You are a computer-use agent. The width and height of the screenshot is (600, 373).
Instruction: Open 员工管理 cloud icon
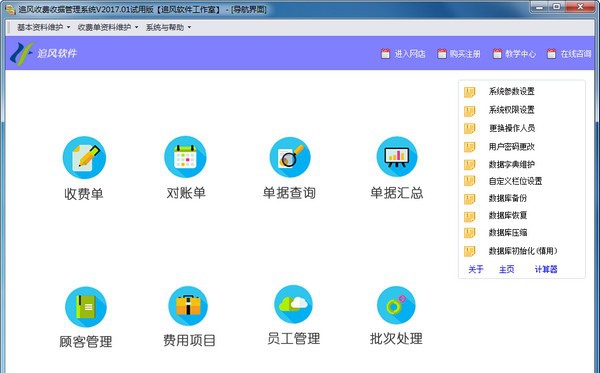293,305
